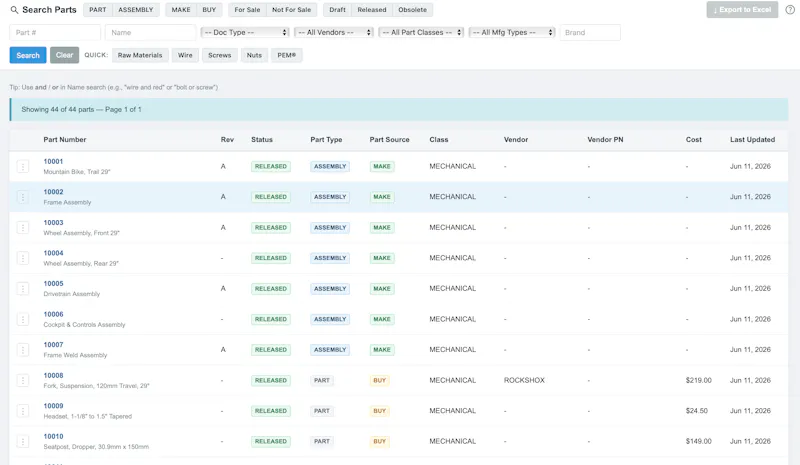Click the Vendor column header

coord(516,139)
